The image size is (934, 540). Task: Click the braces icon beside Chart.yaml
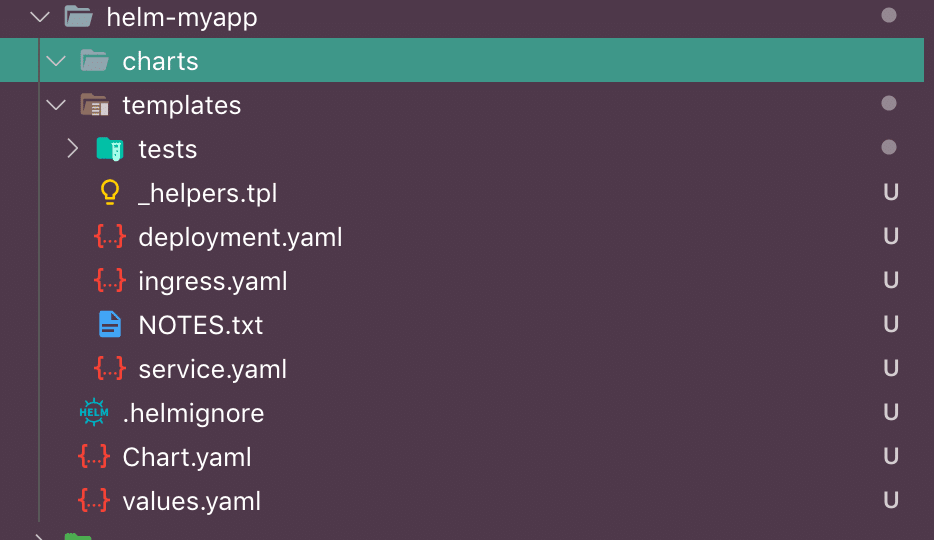point(94,457)
